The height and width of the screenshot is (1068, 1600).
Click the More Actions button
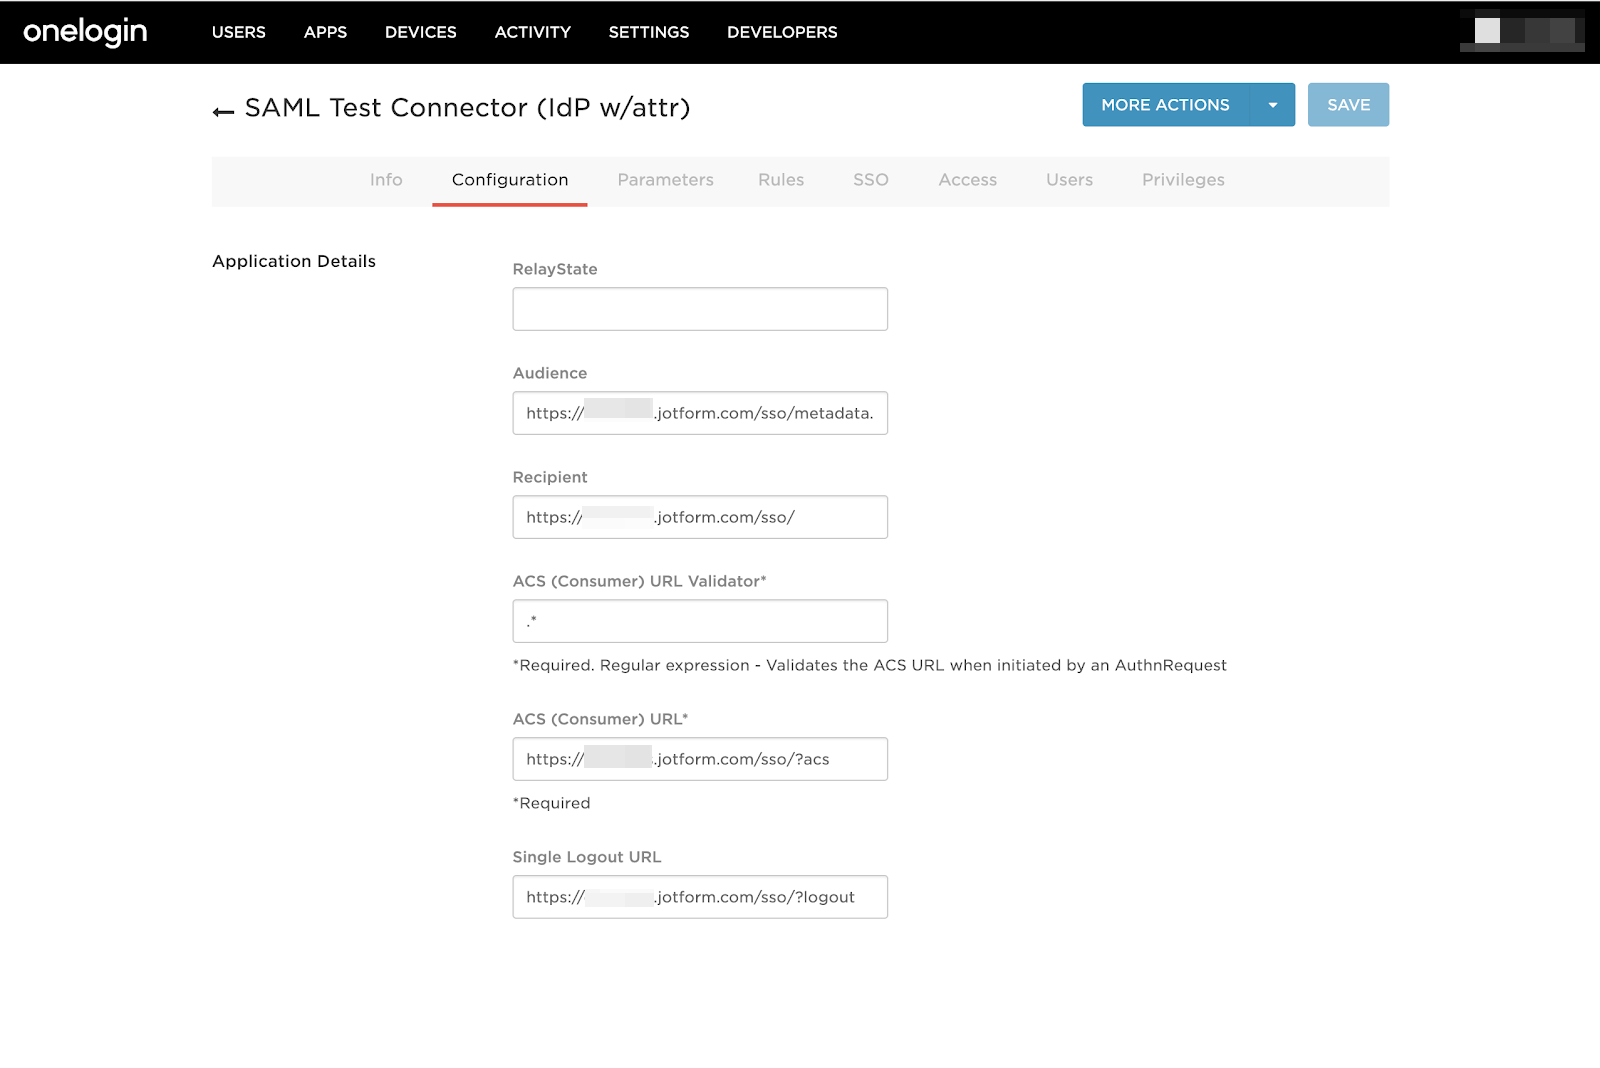(x=1165, y=105)
